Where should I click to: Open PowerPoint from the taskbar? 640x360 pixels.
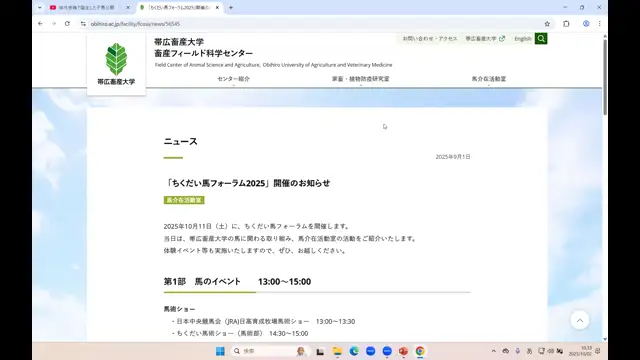click(403, 351)
